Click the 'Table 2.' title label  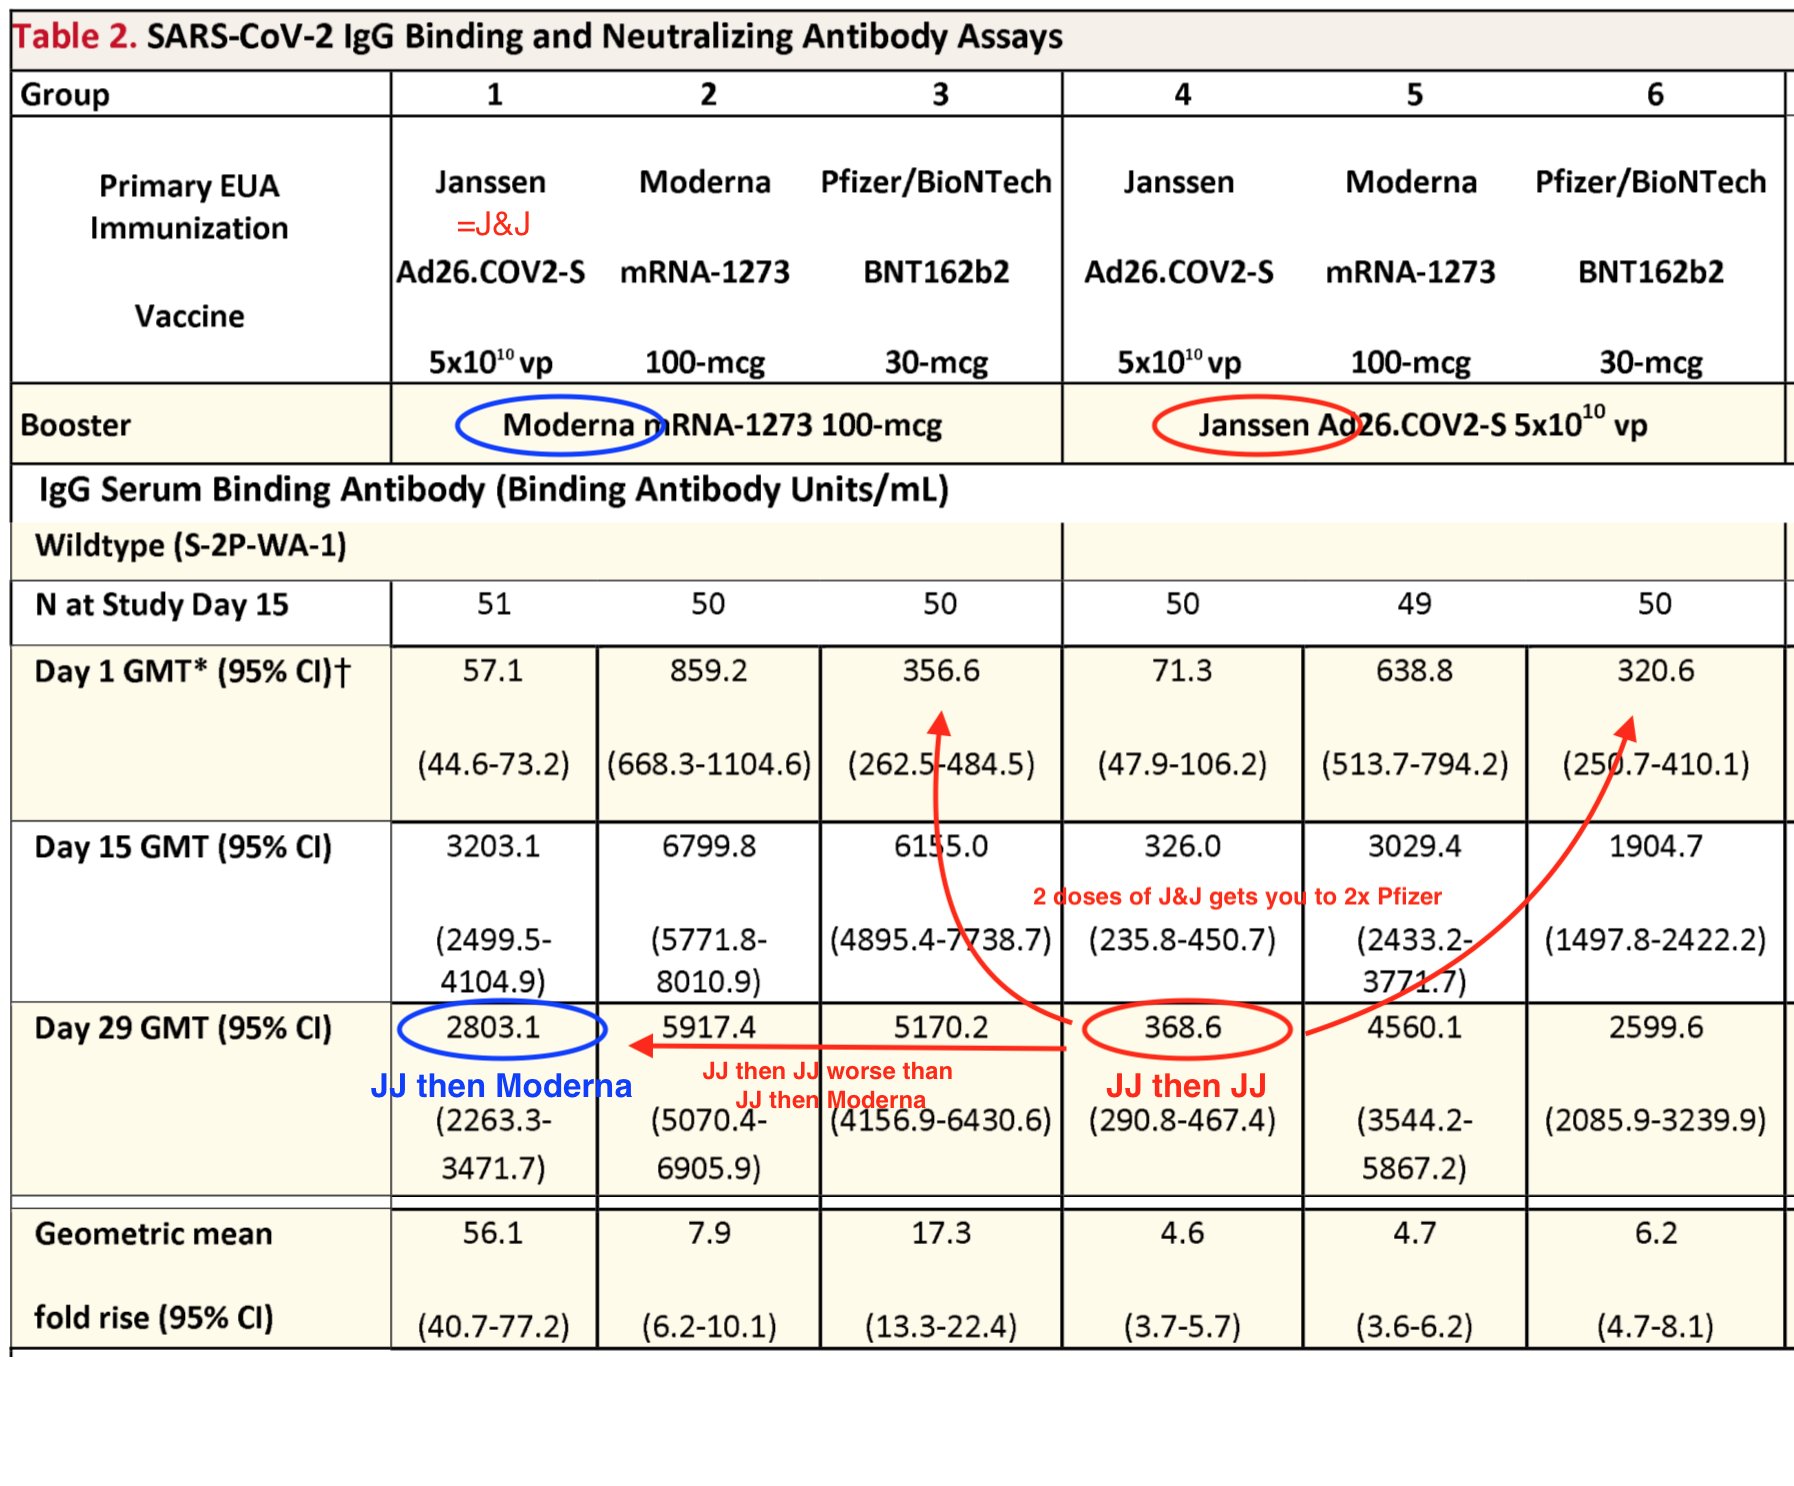[x=75, y=36]
